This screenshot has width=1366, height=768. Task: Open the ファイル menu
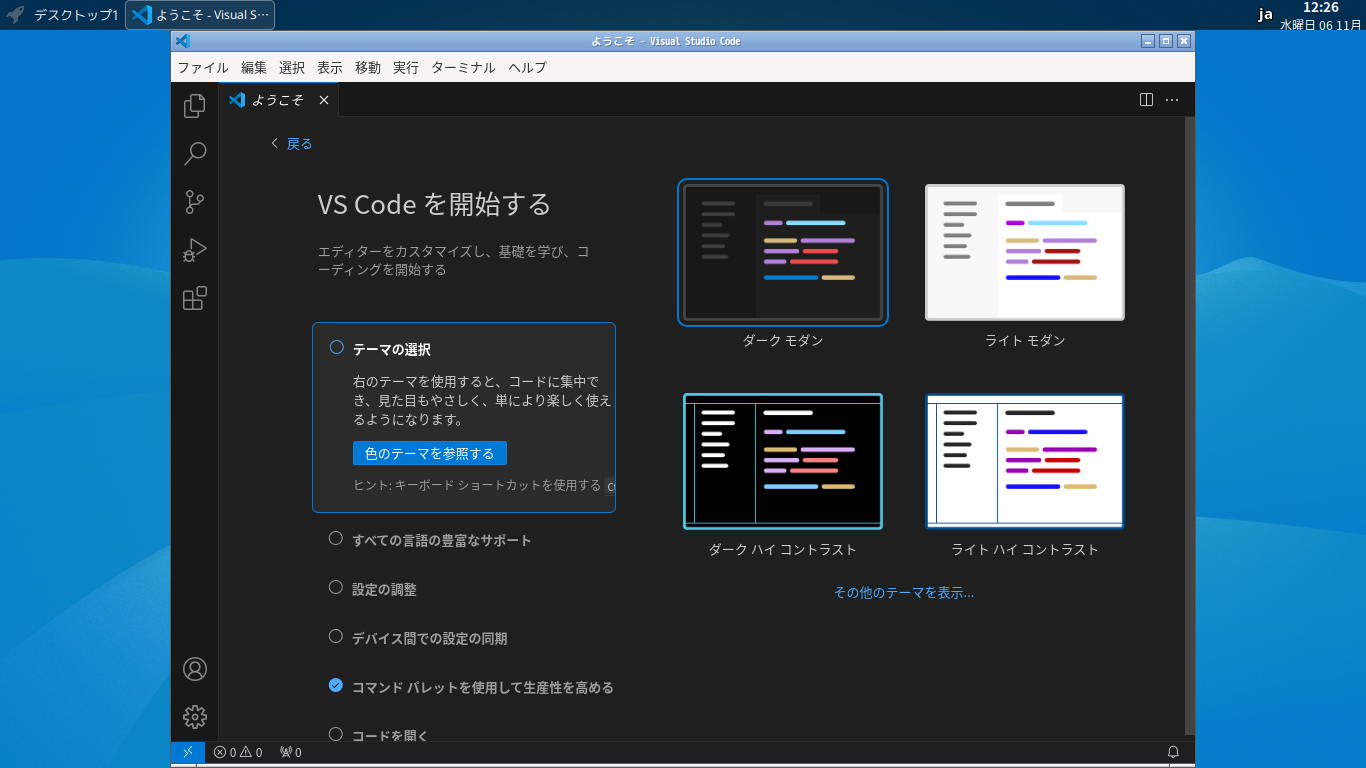(203, 68)
